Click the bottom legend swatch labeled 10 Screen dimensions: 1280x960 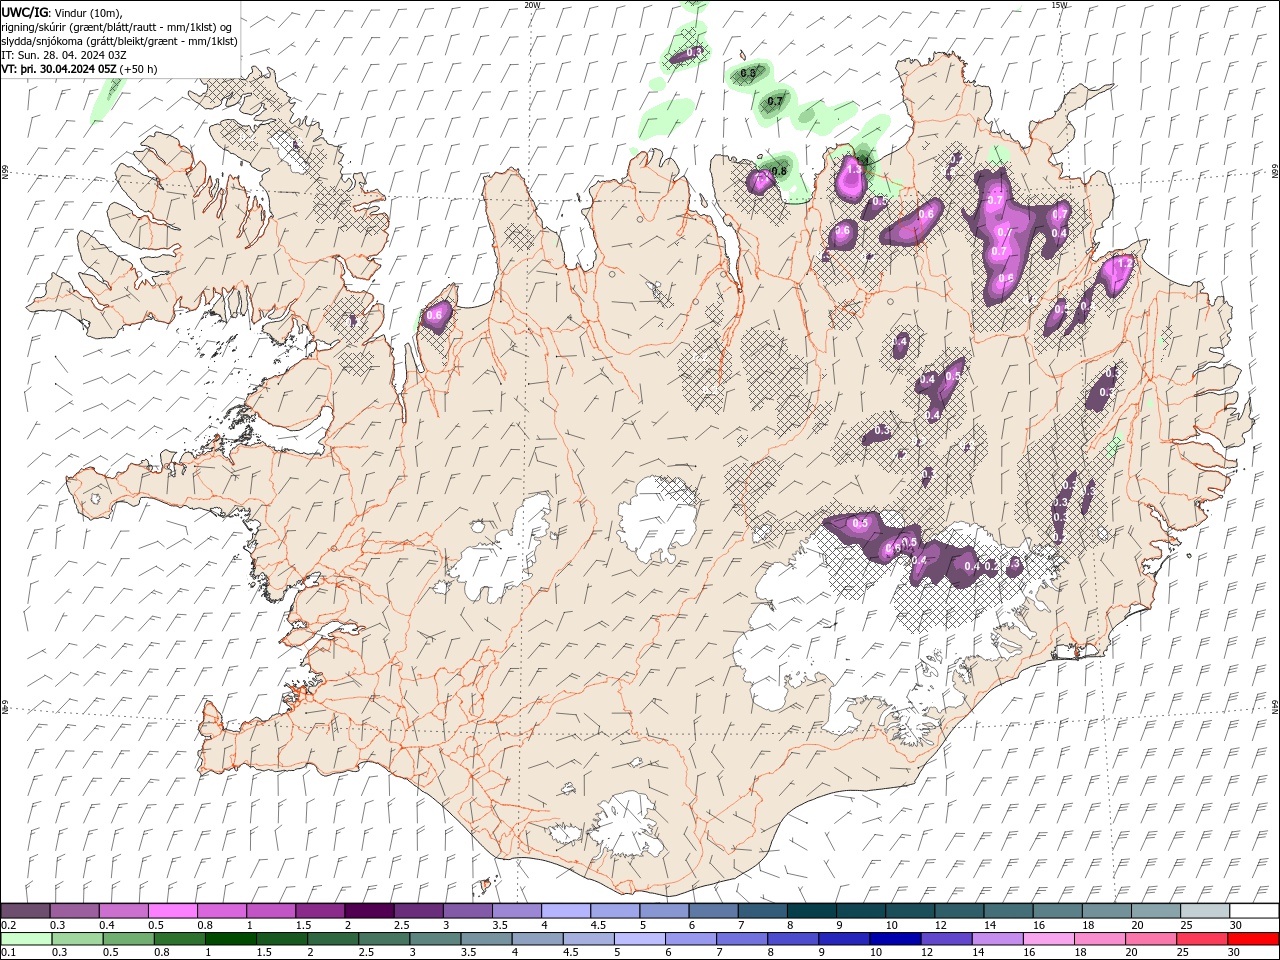895,939
